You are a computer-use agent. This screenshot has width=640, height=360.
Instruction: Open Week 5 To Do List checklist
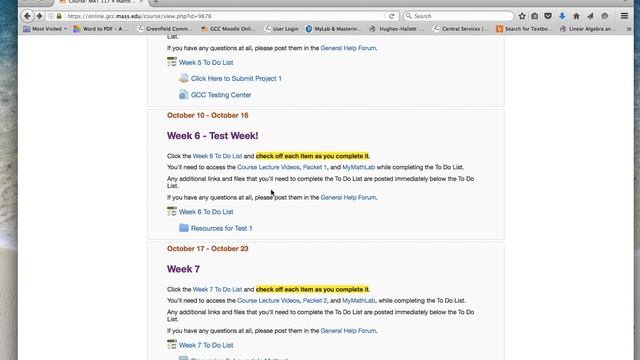coord(206,62)
